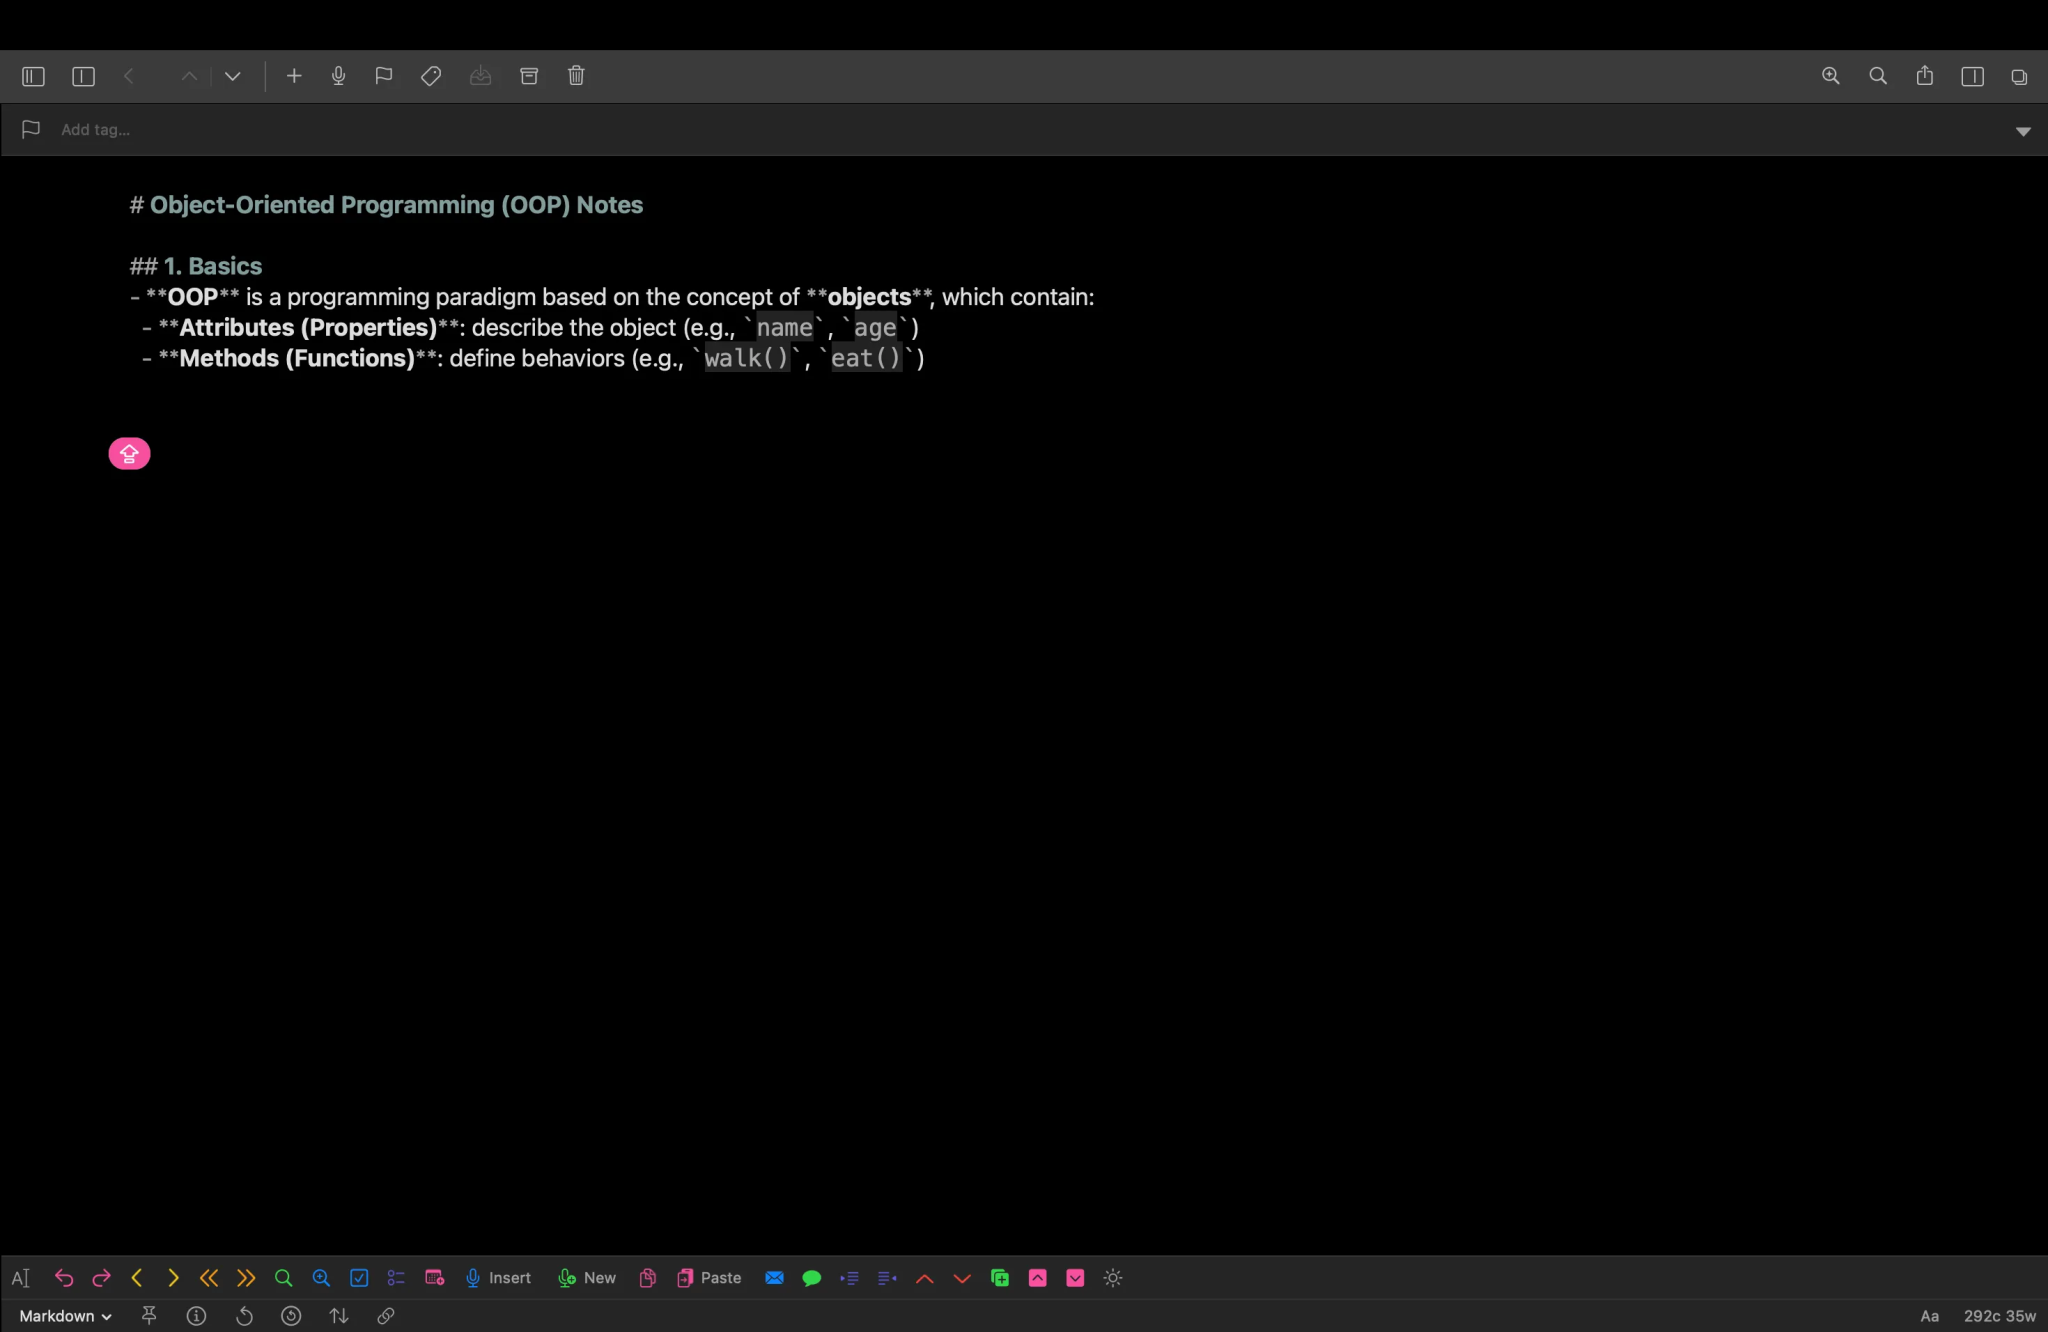This screenshot has width=2048, height=1332.
Task: Toggle the left sidebar panel
Action: 33,75
